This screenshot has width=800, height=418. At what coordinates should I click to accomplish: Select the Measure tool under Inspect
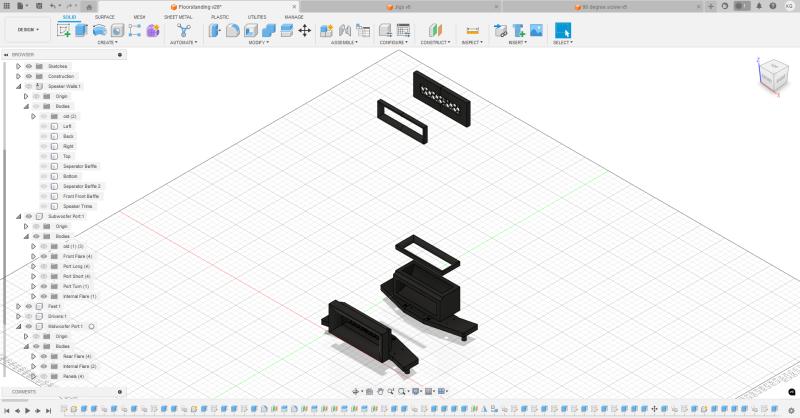[472, 30]
